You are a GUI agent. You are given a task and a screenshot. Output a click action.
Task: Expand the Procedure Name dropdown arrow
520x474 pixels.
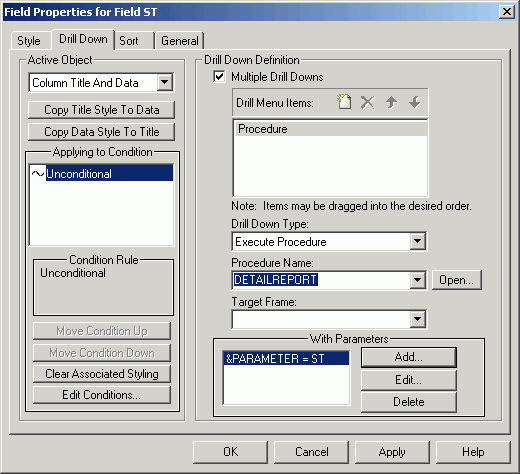(x=417, y=280)
